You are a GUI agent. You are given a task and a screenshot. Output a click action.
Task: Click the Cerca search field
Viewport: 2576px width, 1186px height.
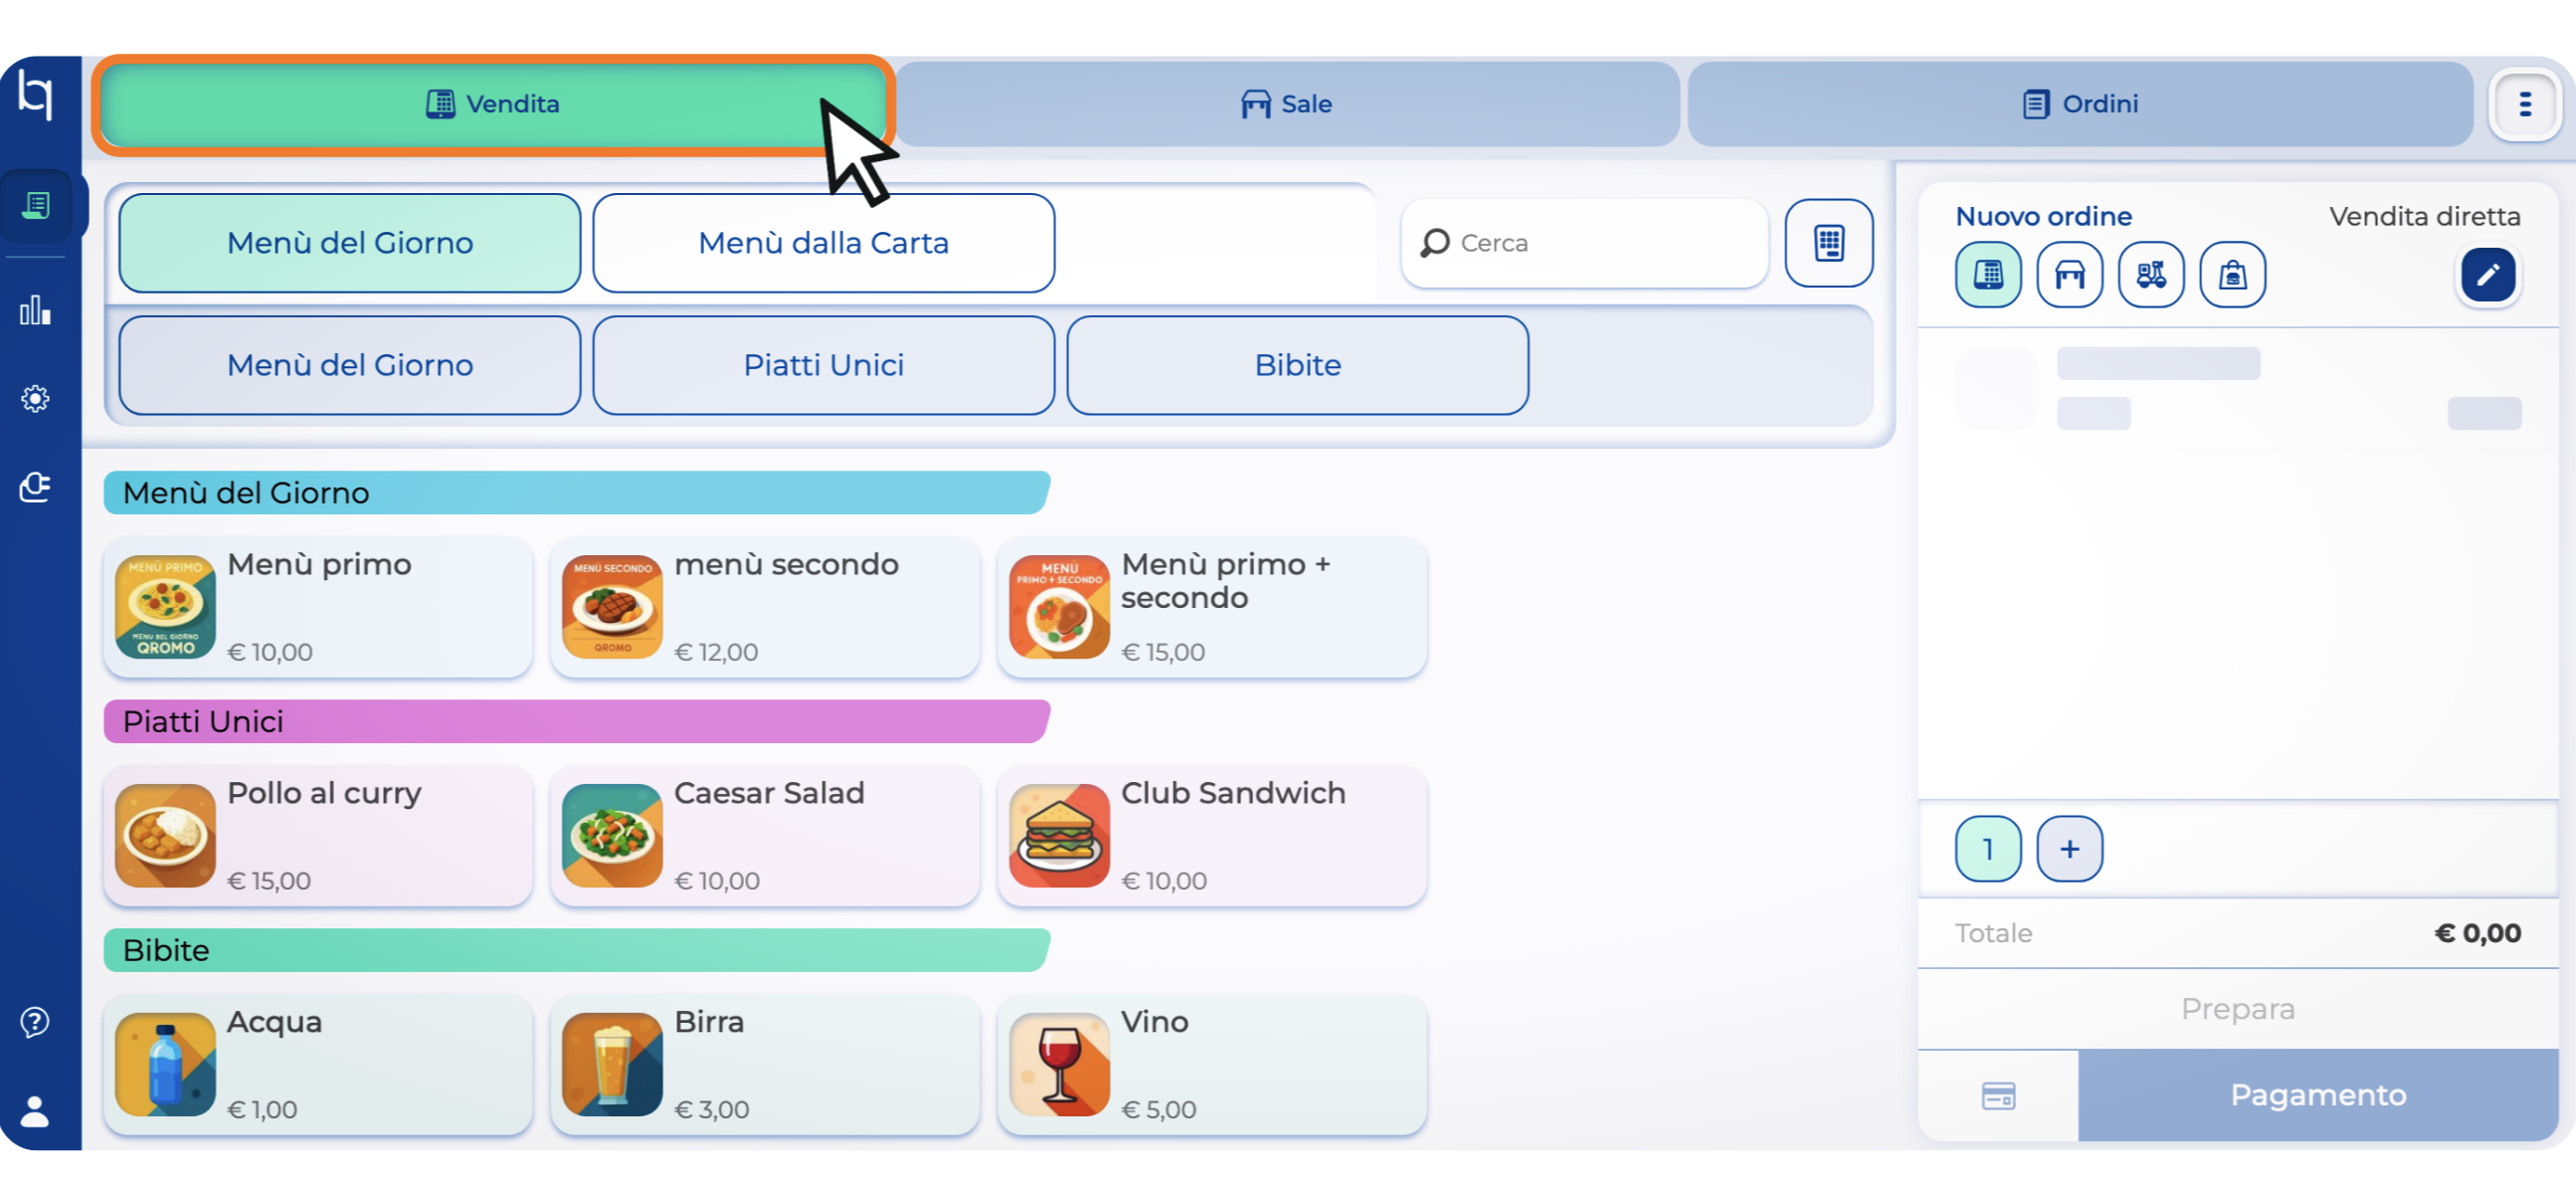click(x=1585, y=243)
